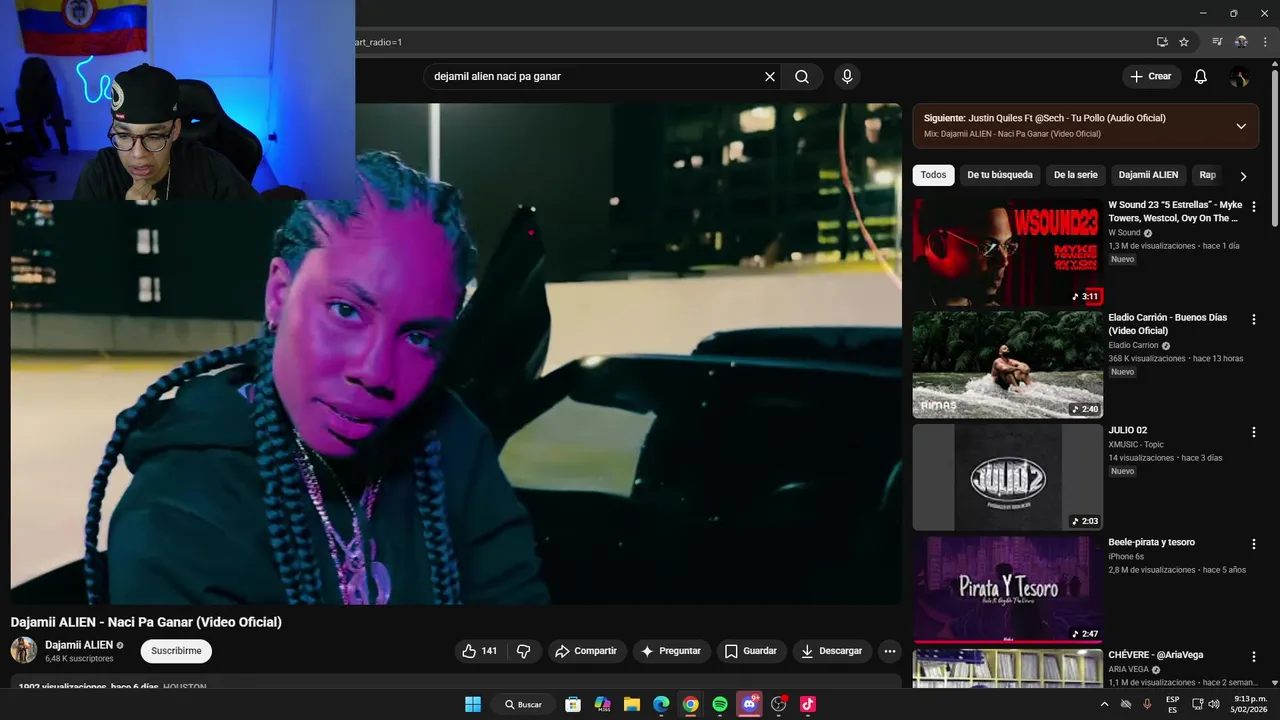Select the Dajamii ALIEN filter chip

coord(1148,175)
